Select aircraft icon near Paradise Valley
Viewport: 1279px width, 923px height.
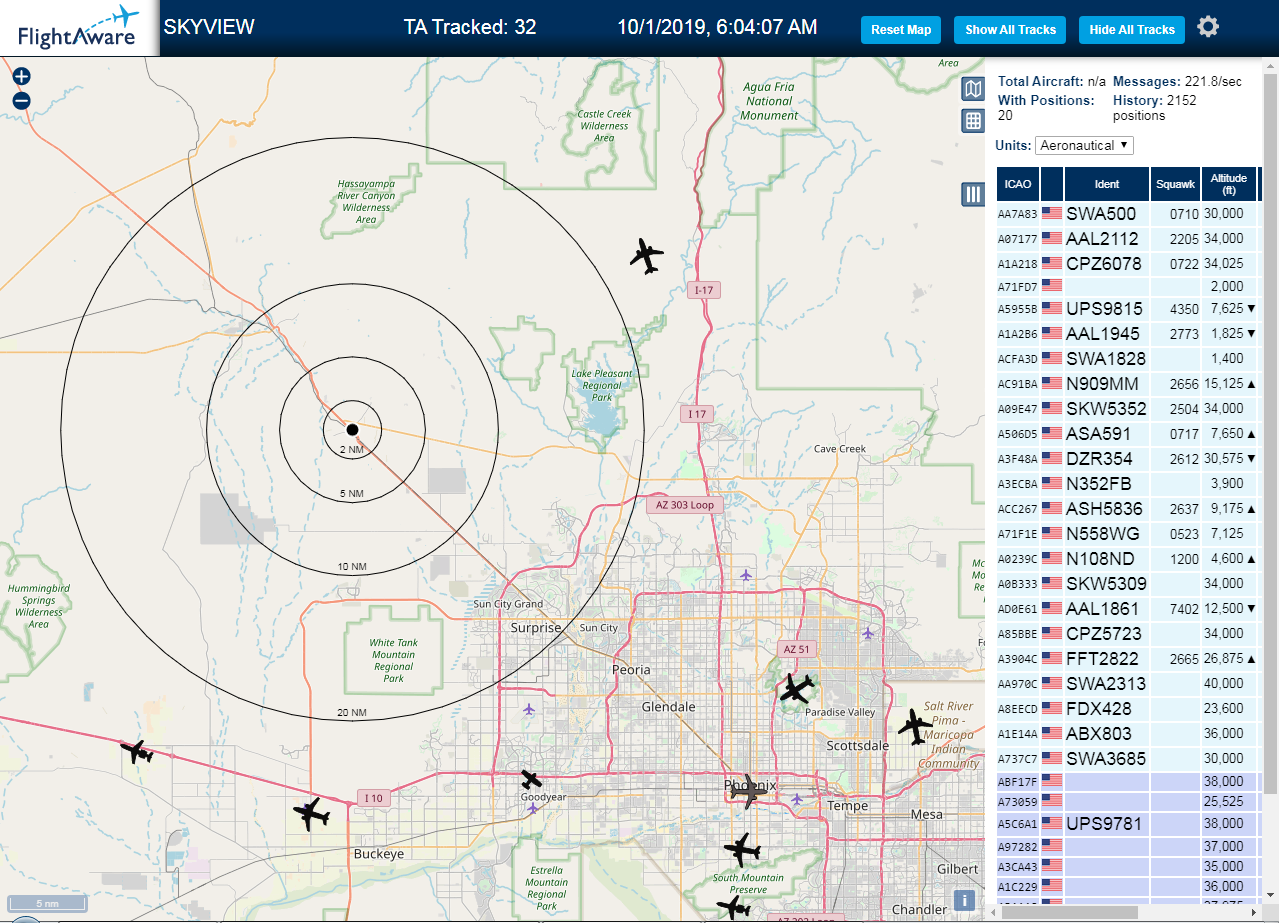(x=797, y=689)
